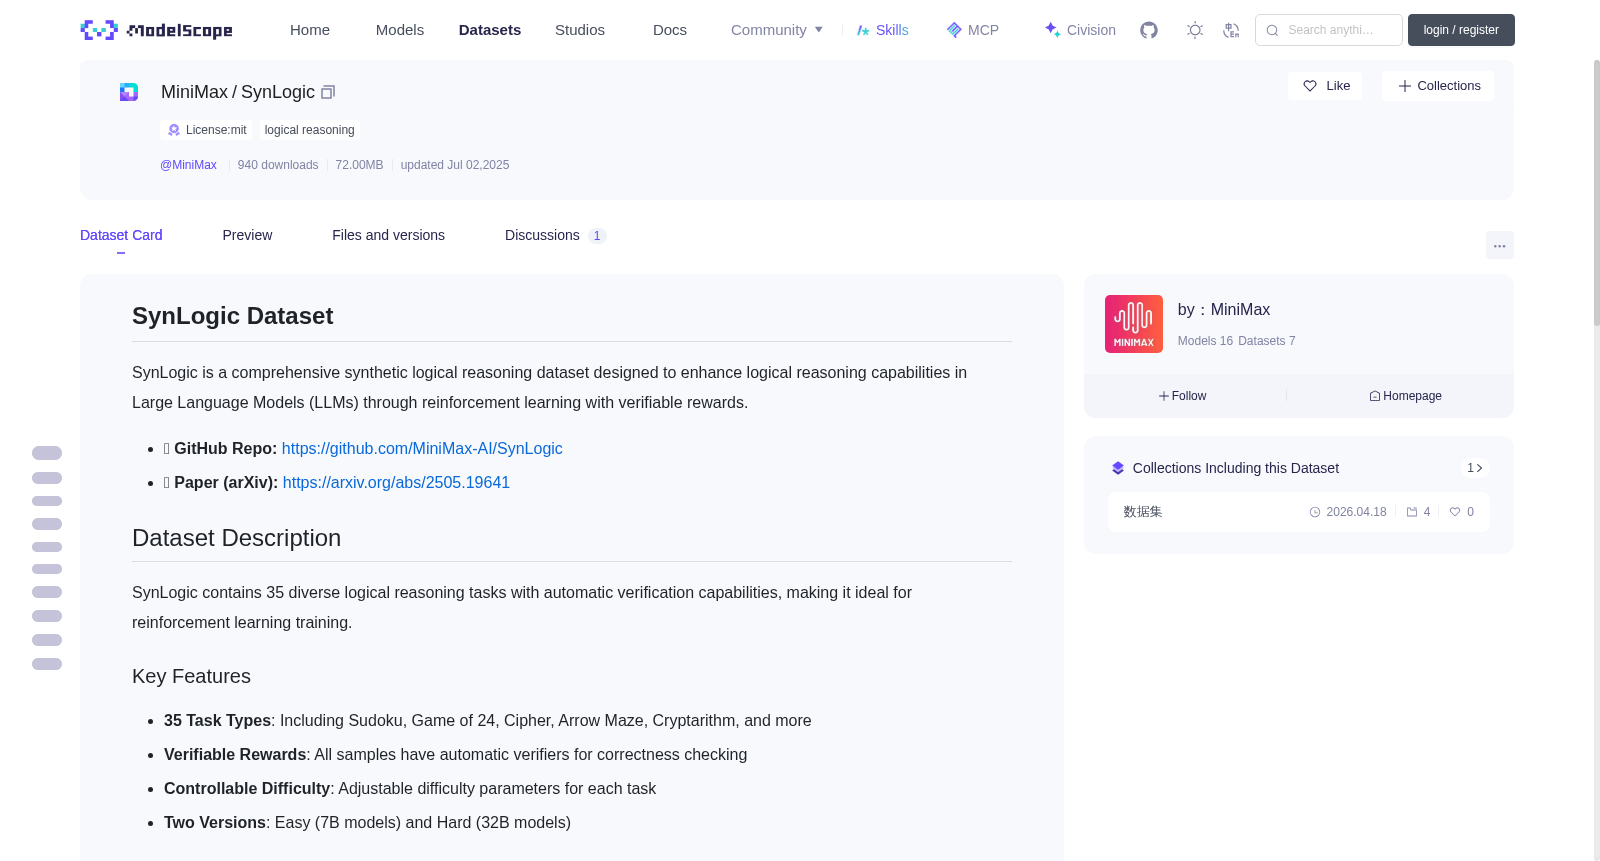Click the Dataset Description heading
This screenshot has width=1600, height=861.
coord(236,538)
